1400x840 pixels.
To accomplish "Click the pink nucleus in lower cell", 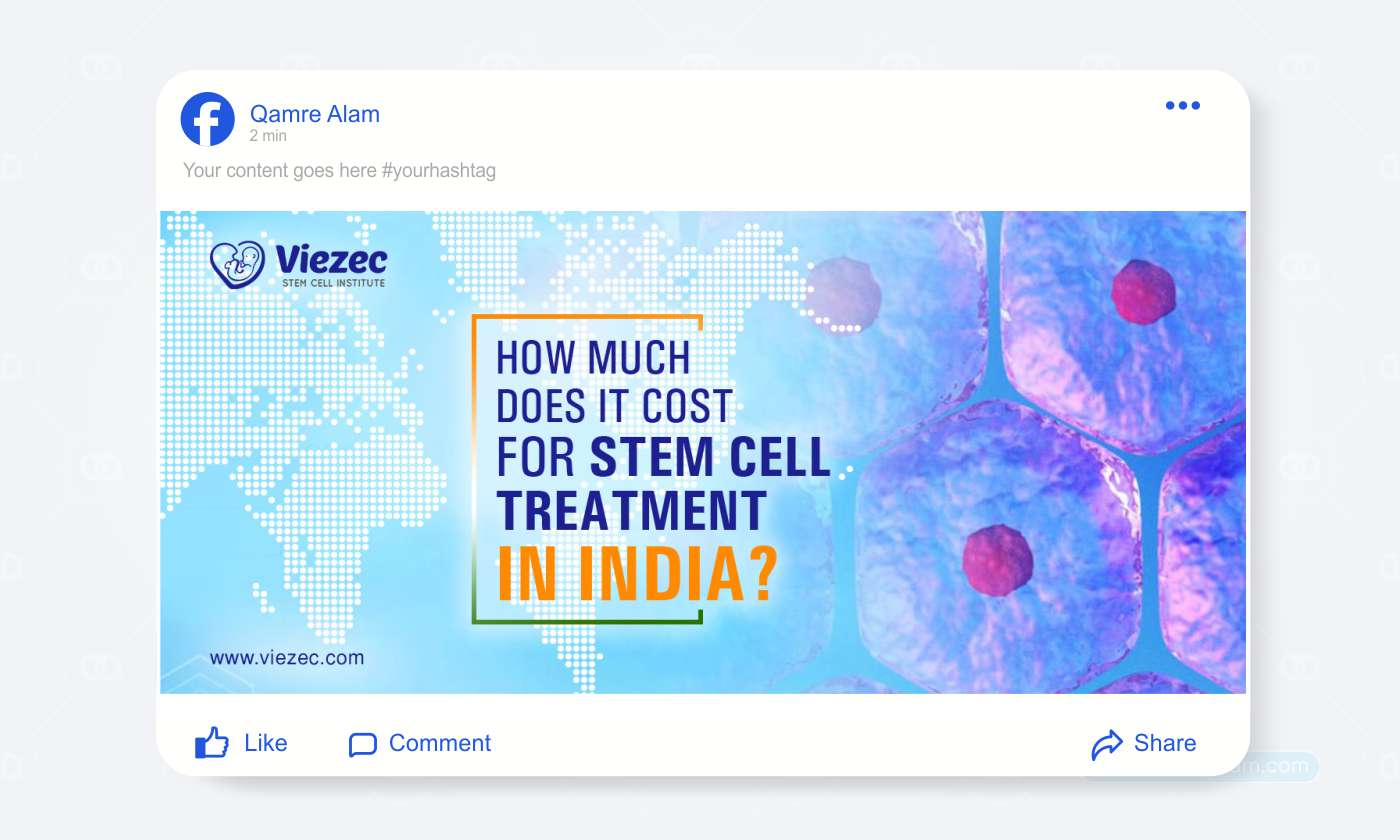I will coord(996,558).
